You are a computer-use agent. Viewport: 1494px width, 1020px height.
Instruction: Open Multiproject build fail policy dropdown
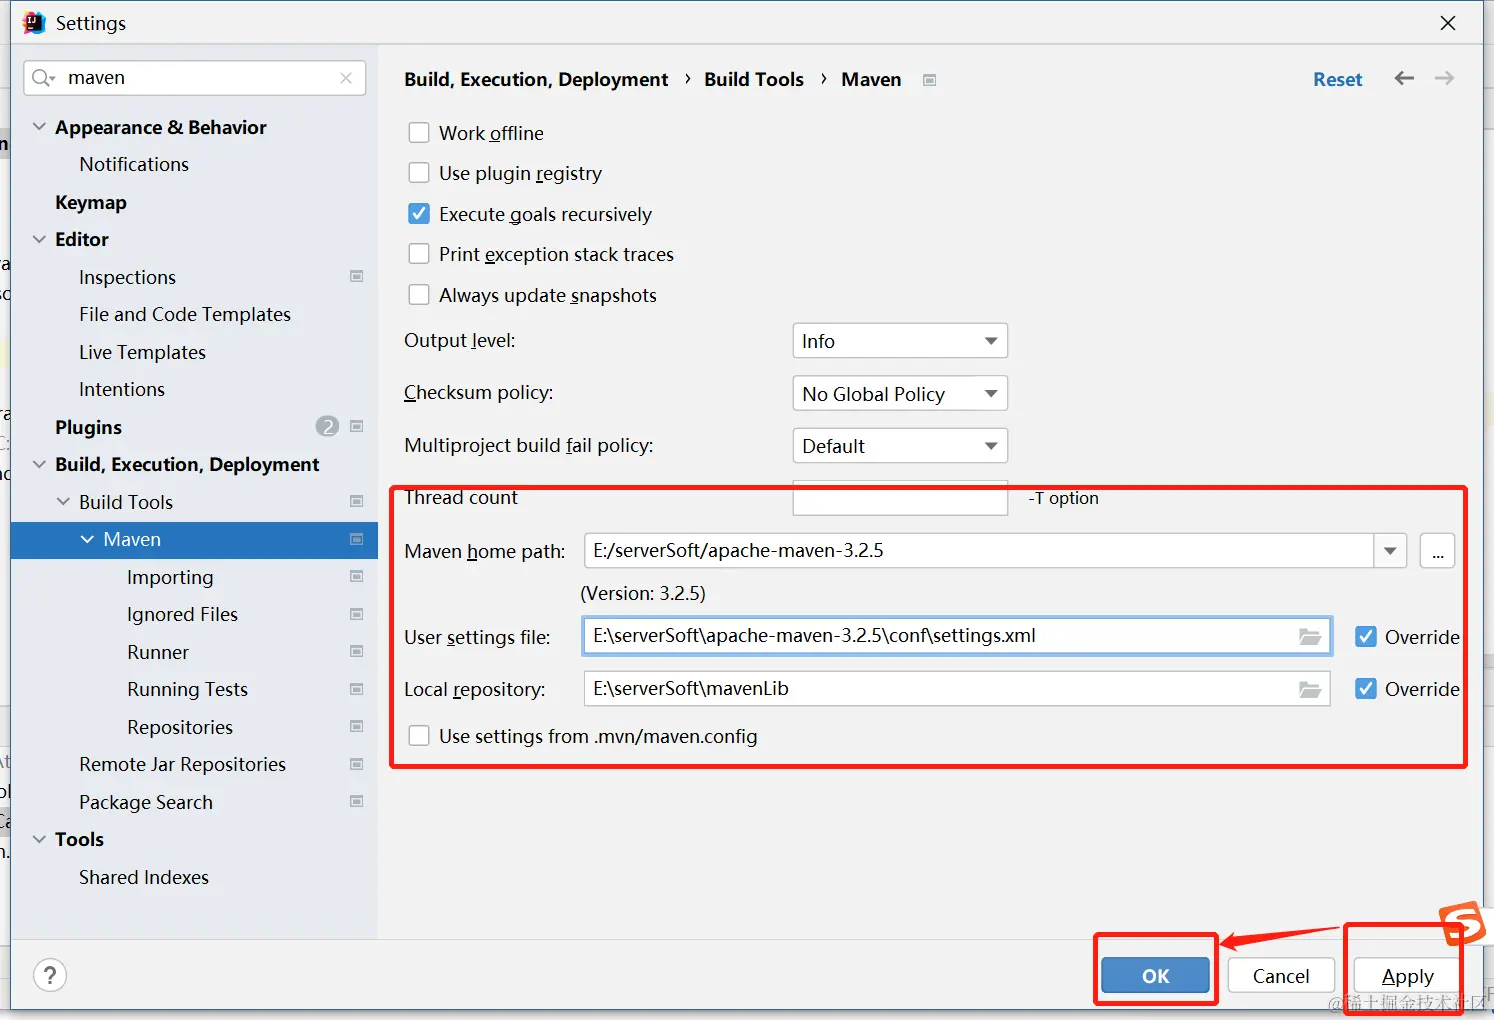[900, 446]
